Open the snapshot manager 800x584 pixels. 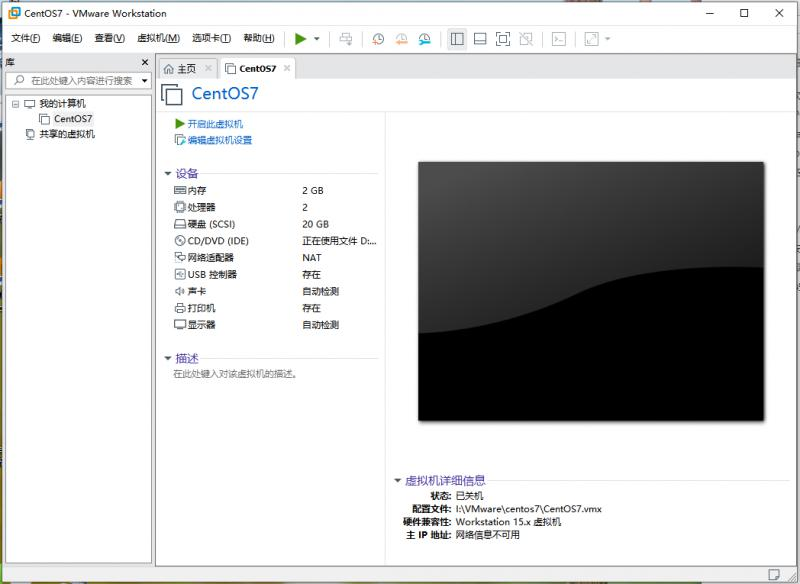pyautogui.click(x=424, y=39)
